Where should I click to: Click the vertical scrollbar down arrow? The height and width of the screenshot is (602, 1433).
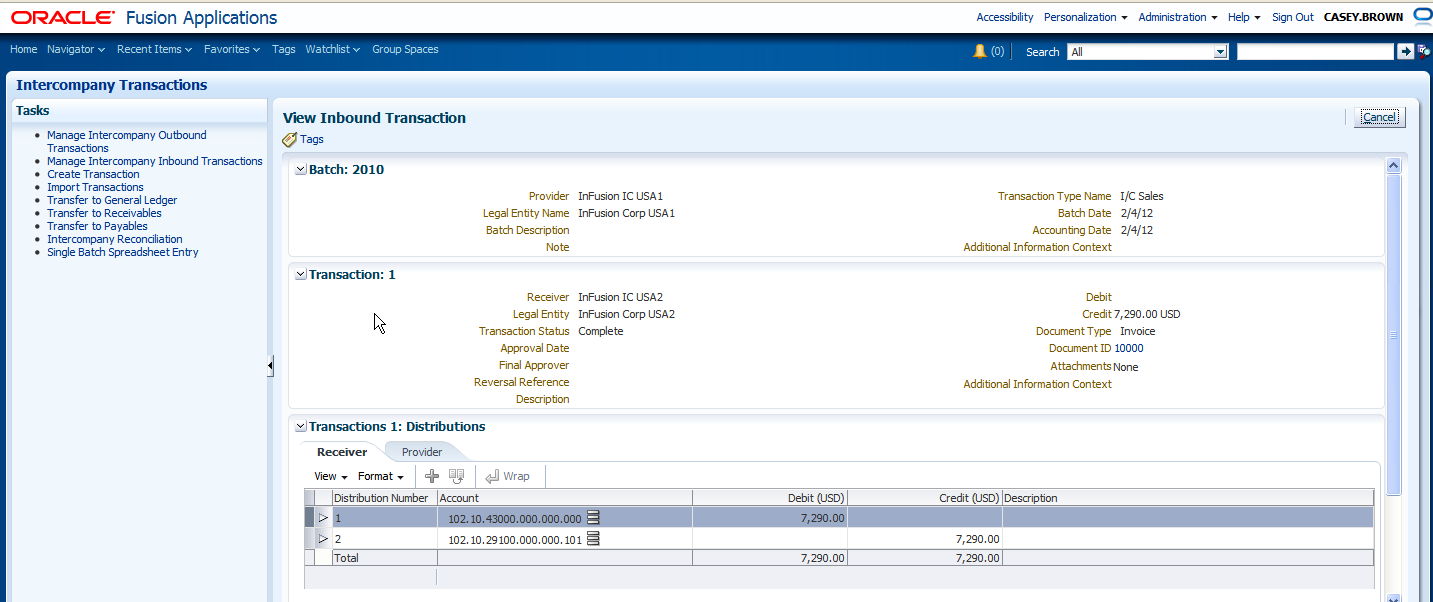pyautogui.click(x=1394, y=598)
